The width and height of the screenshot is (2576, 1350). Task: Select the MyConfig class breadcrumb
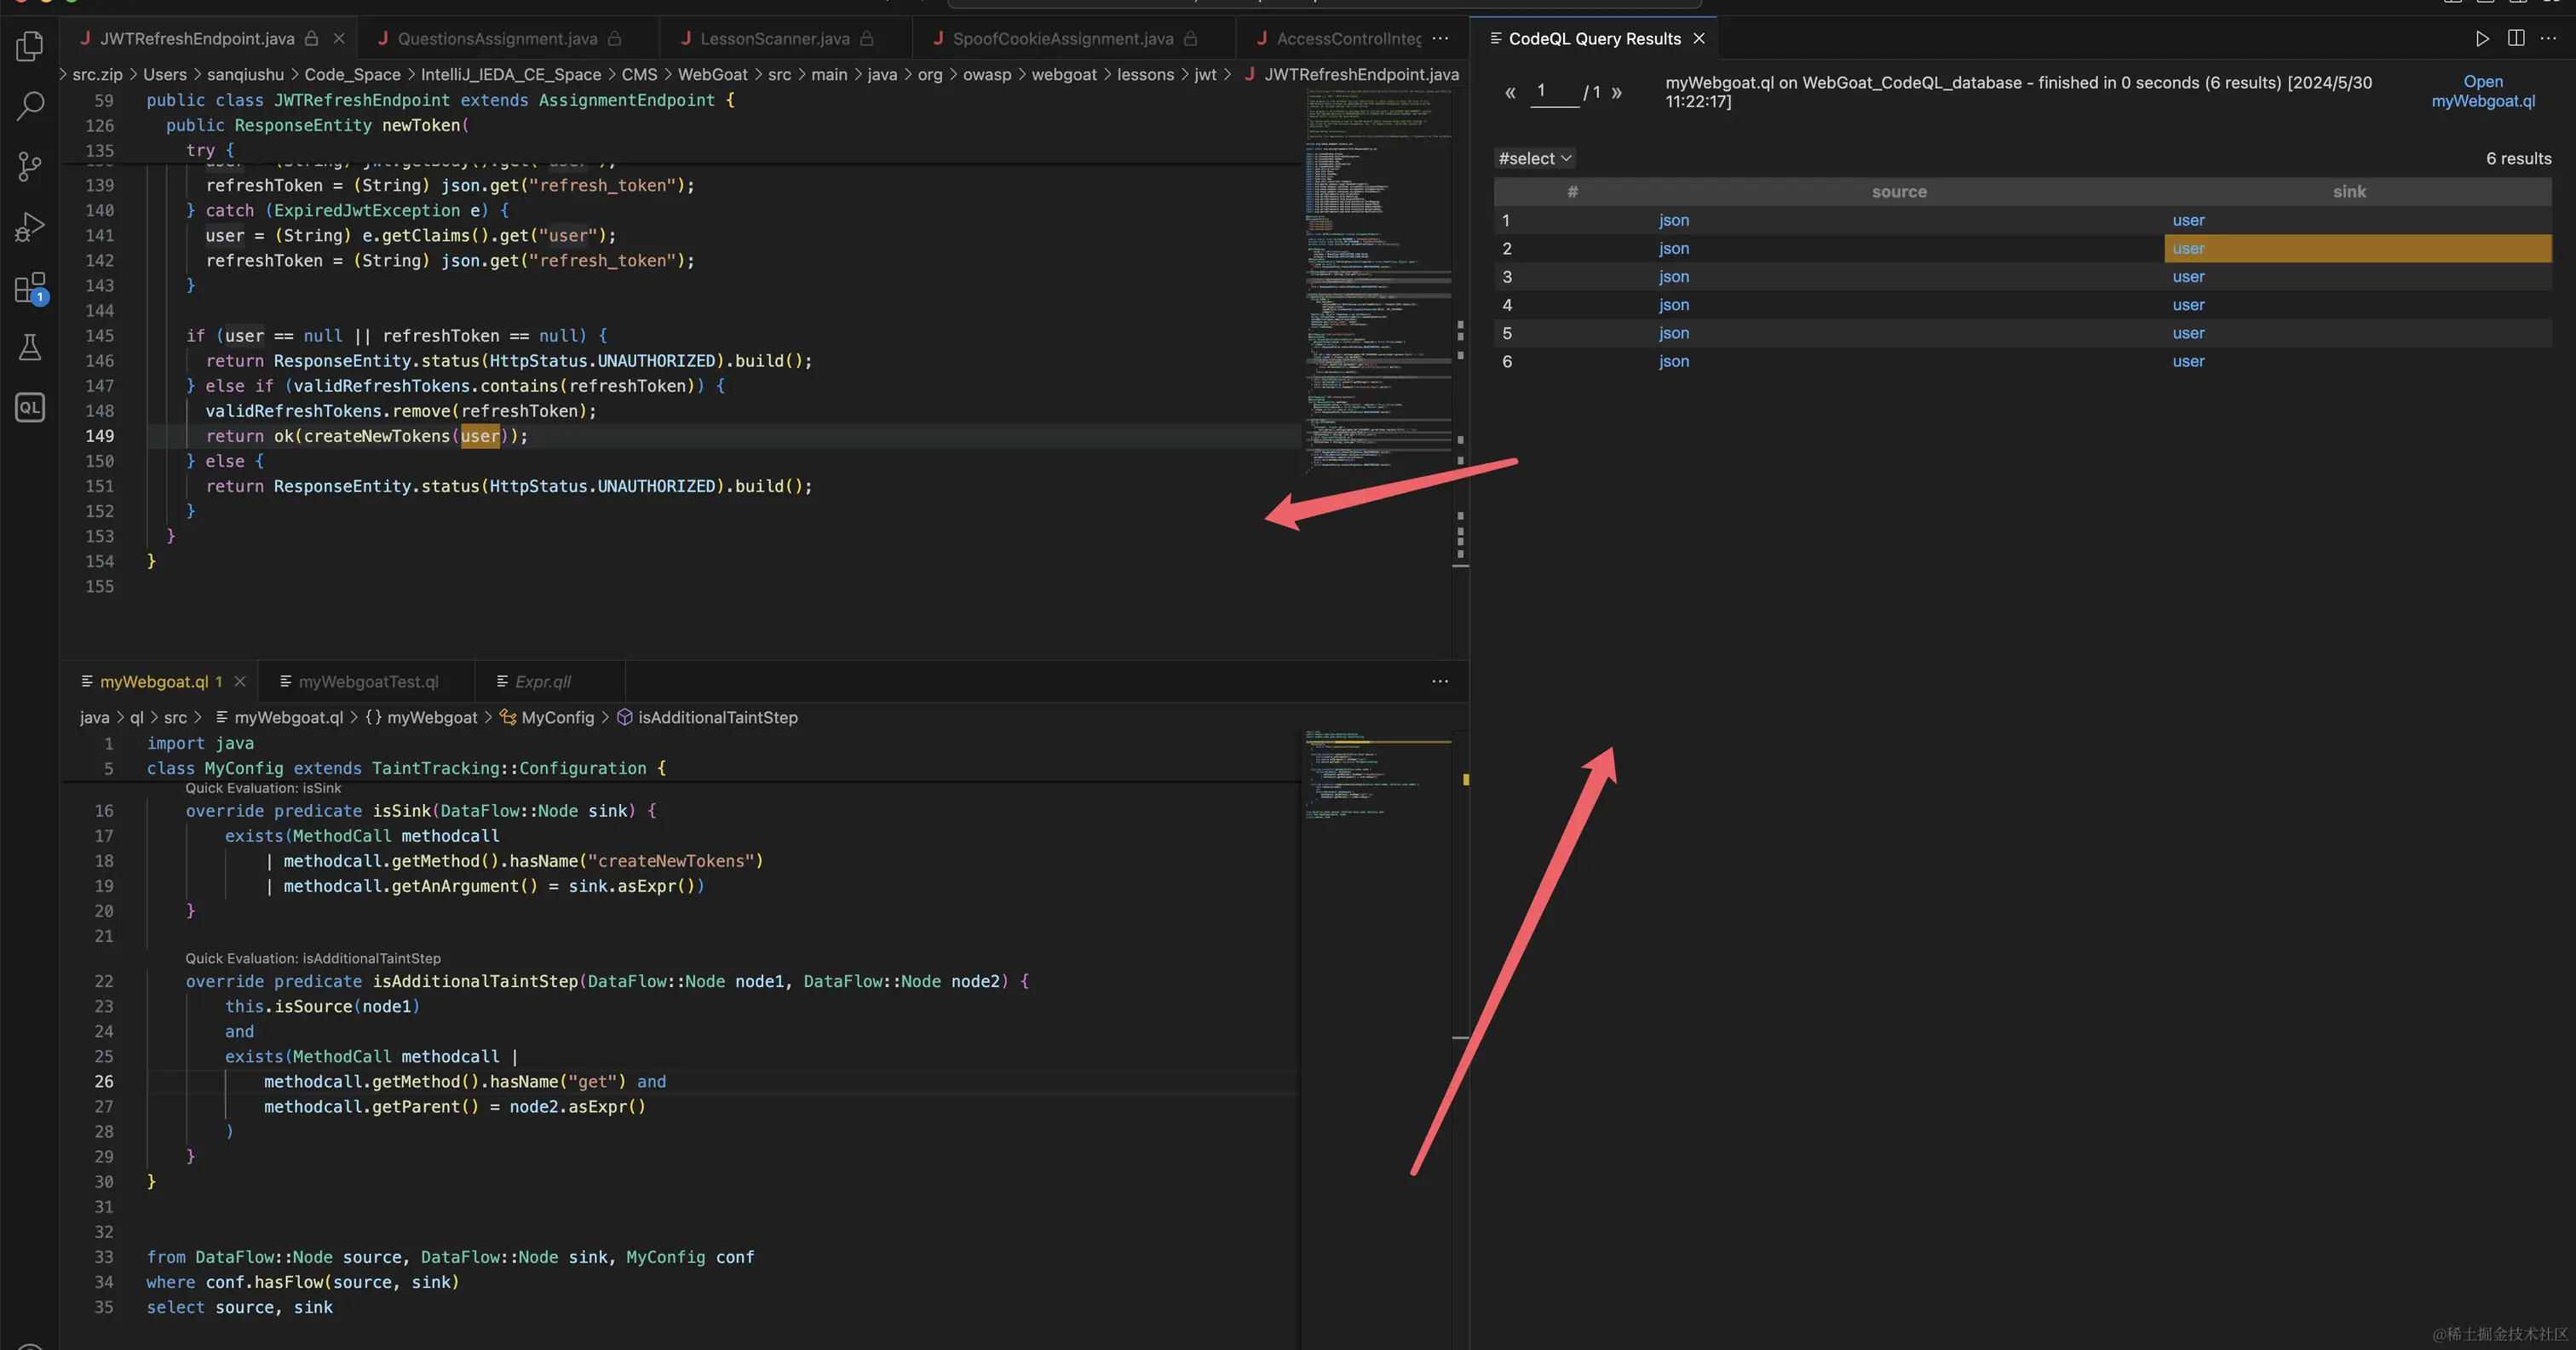(x=547, y=717)
